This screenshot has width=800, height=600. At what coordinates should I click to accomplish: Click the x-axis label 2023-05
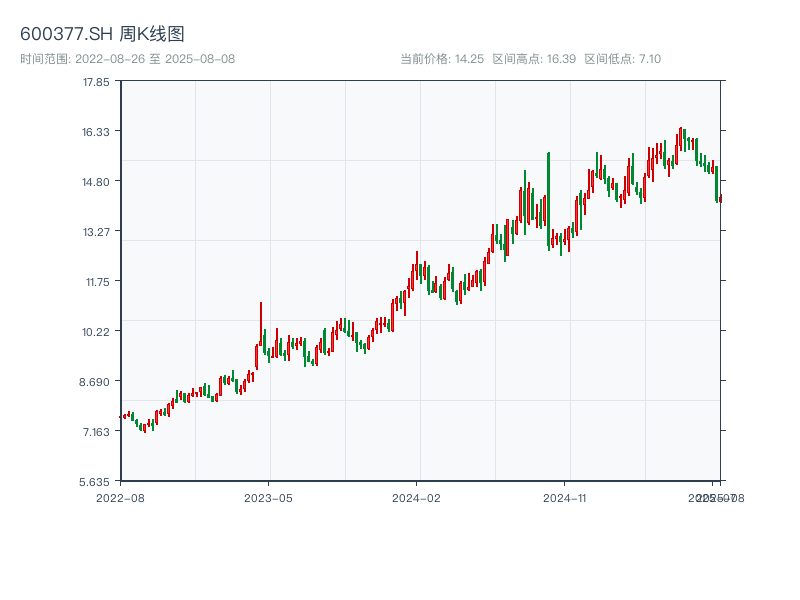268,498
